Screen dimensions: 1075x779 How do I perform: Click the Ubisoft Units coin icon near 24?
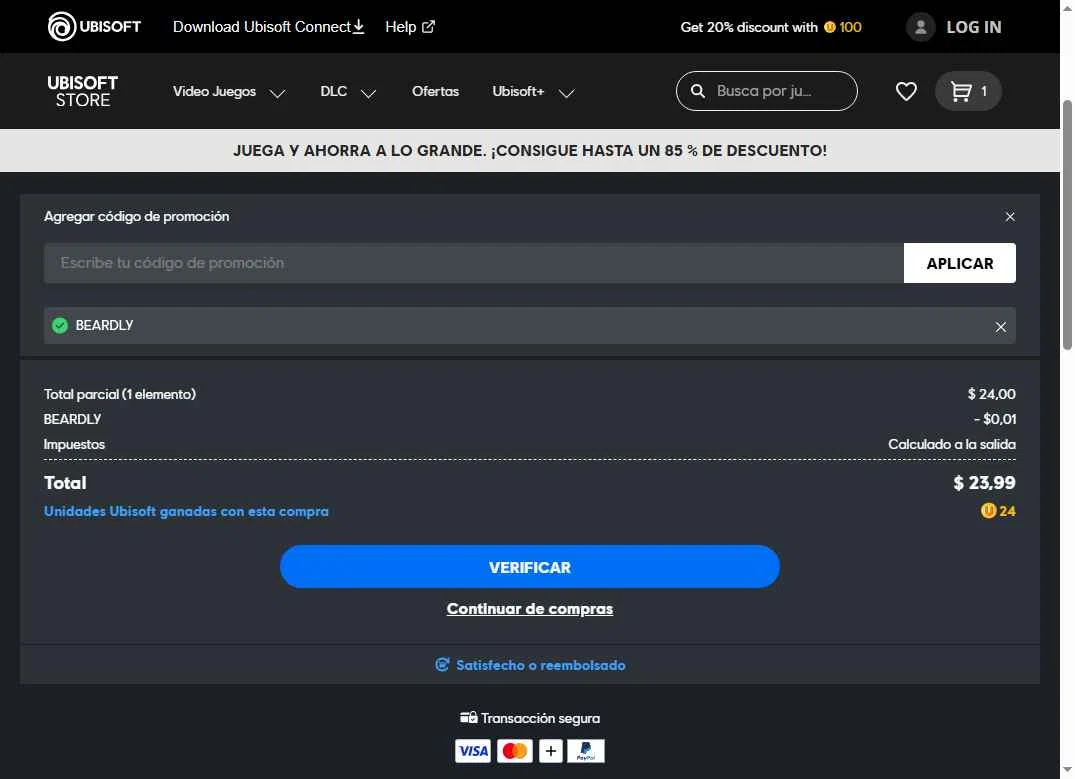point(988,511)
